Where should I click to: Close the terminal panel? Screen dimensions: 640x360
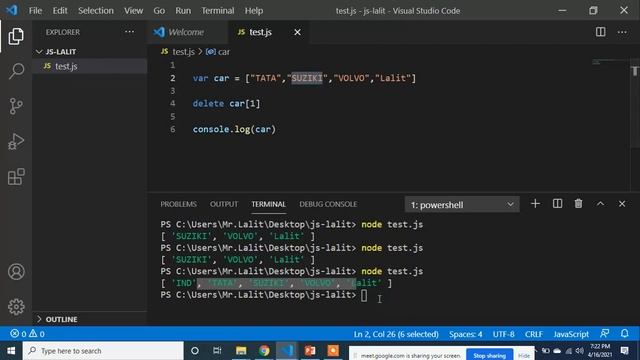coord(622,204)
